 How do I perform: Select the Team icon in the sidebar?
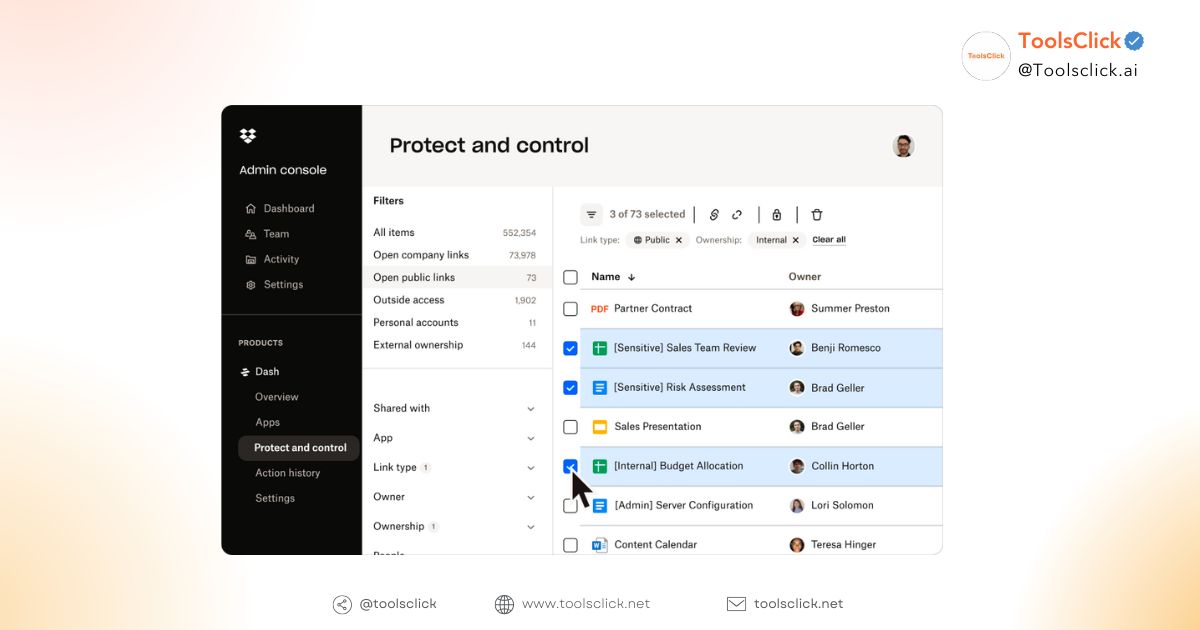coord(253,233)
